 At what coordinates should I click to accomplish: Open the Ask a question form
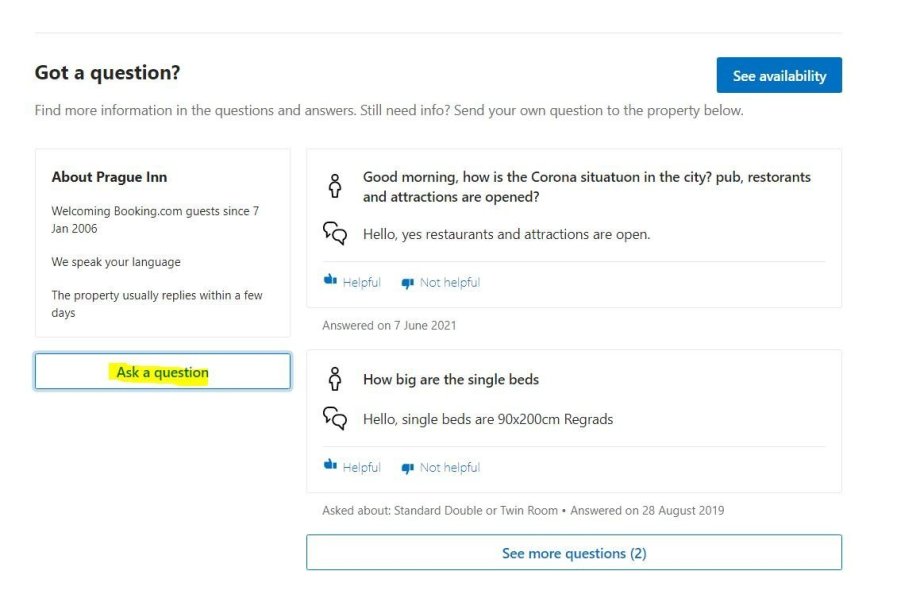click(x=162, y=372)
